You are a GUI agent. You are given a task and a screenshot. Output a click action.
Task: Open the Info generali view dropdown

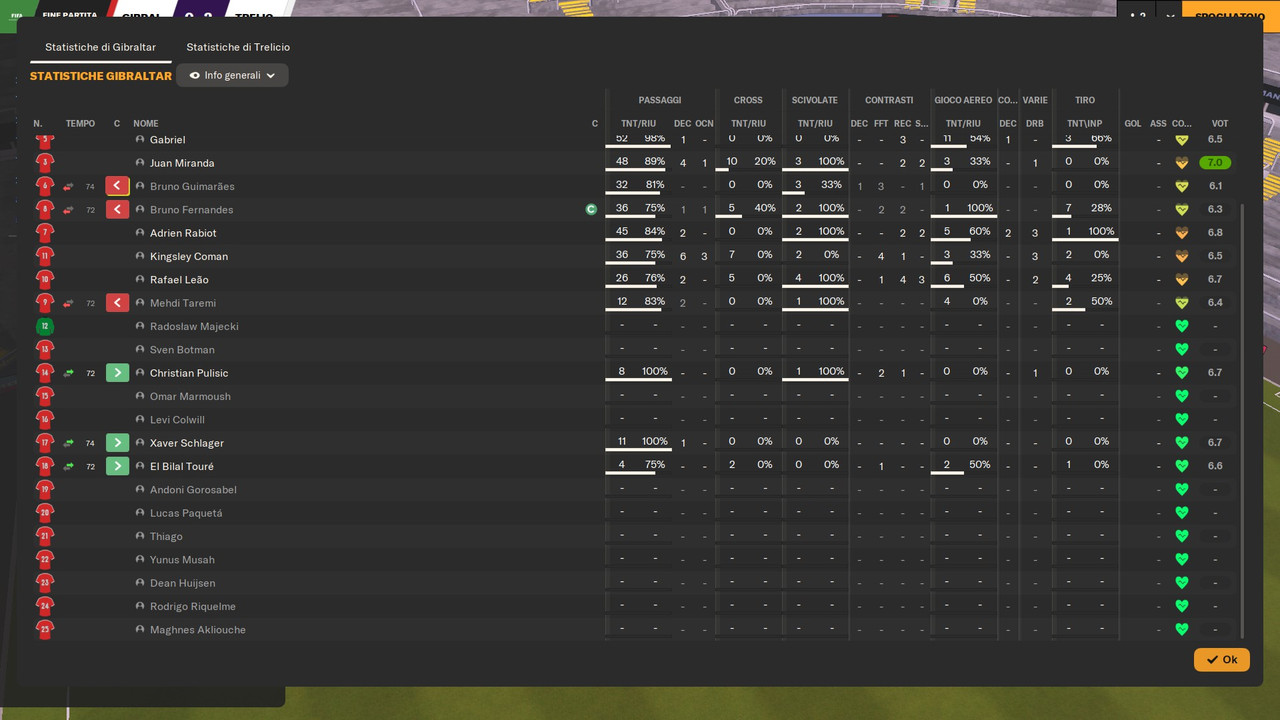pyautogui.click(x=232, y=75)
